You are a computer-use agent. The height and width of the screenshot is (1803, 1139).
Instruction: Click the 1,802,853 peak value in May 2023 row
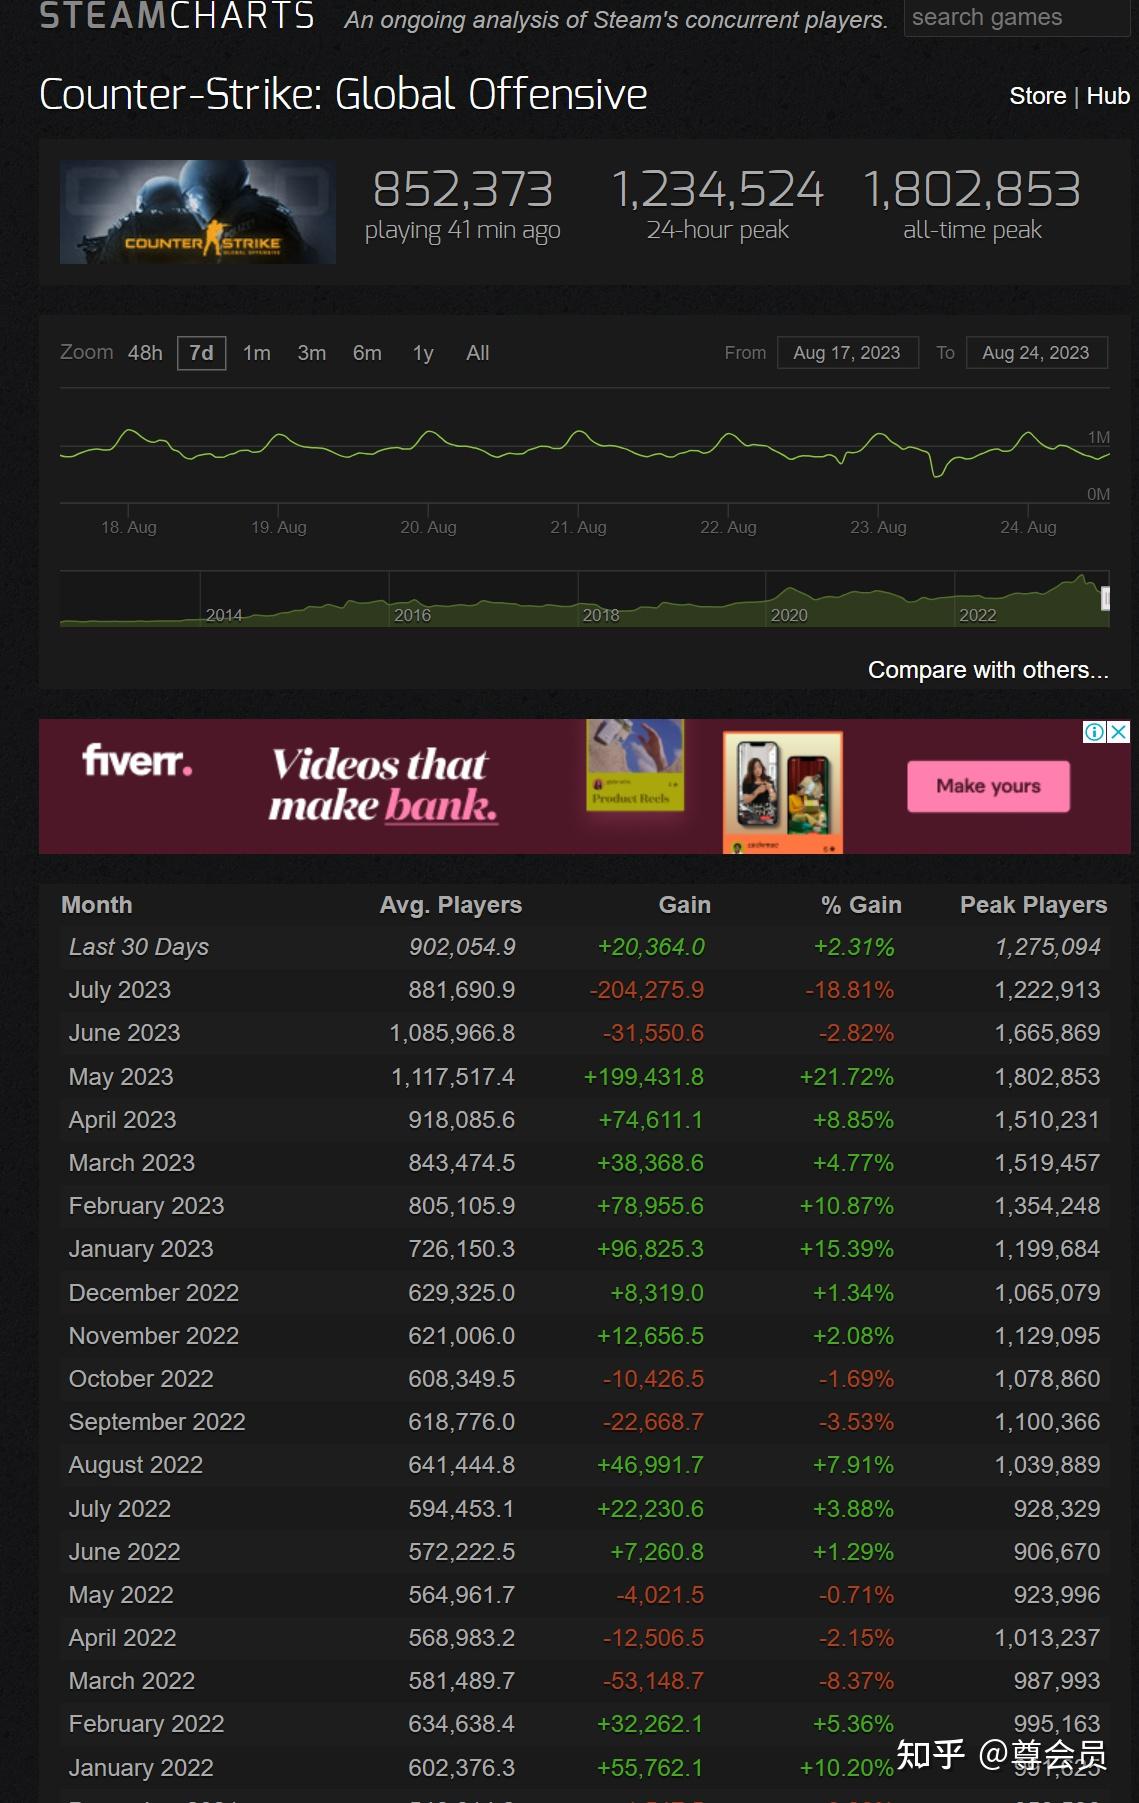[1047, 1077]
